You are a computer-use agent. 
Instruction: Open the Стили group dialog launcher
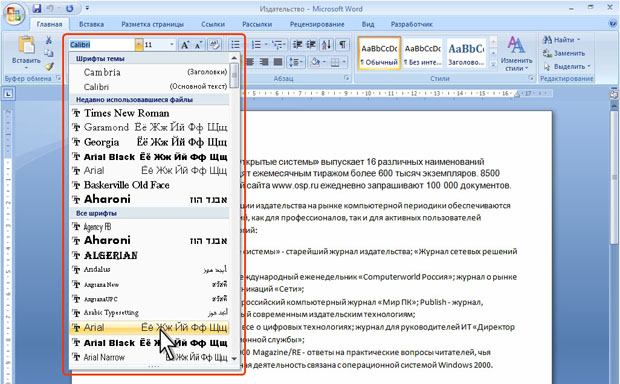(x=530, y=78)
